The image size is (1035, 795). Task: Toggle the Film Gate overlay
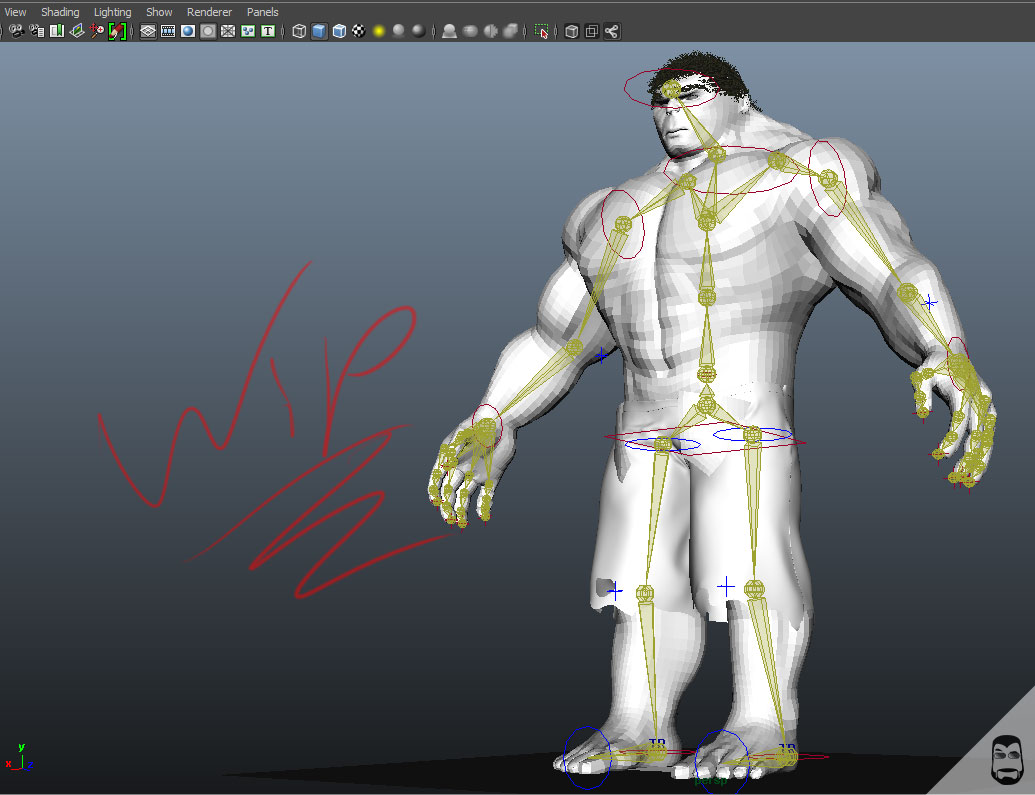[x=168, y=31]
